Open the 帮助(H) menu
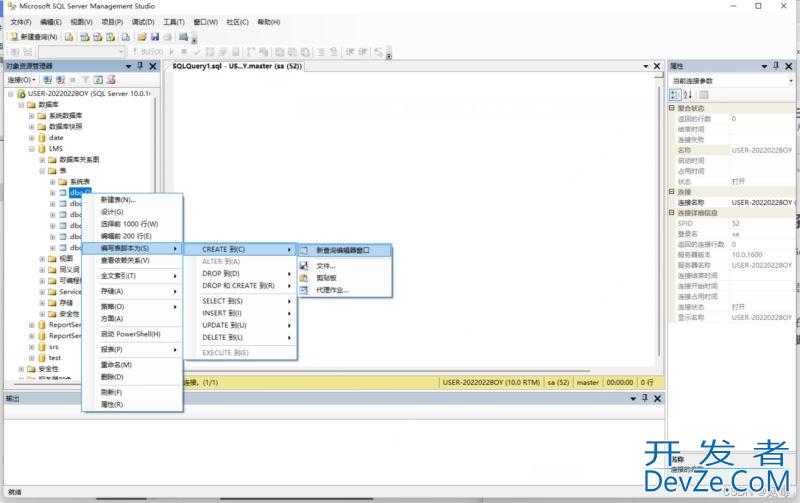Viewport: 800px width, 503px height. click(269, 22)
